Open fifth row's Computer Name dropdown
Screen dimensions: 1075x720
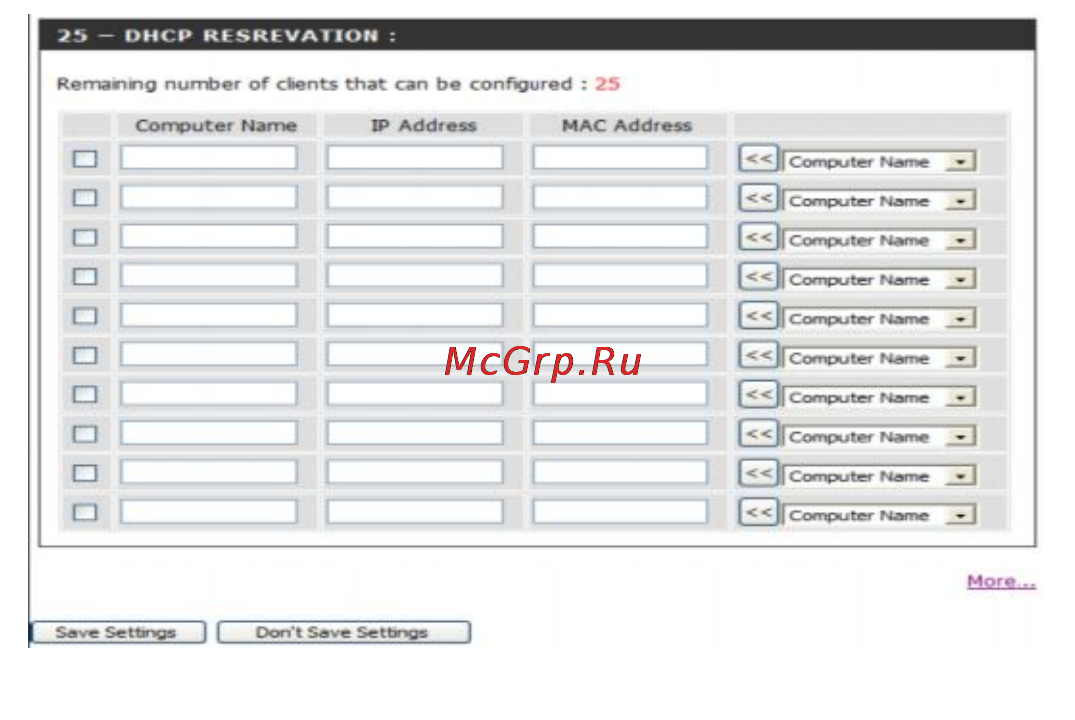click(x=880, y=319)
